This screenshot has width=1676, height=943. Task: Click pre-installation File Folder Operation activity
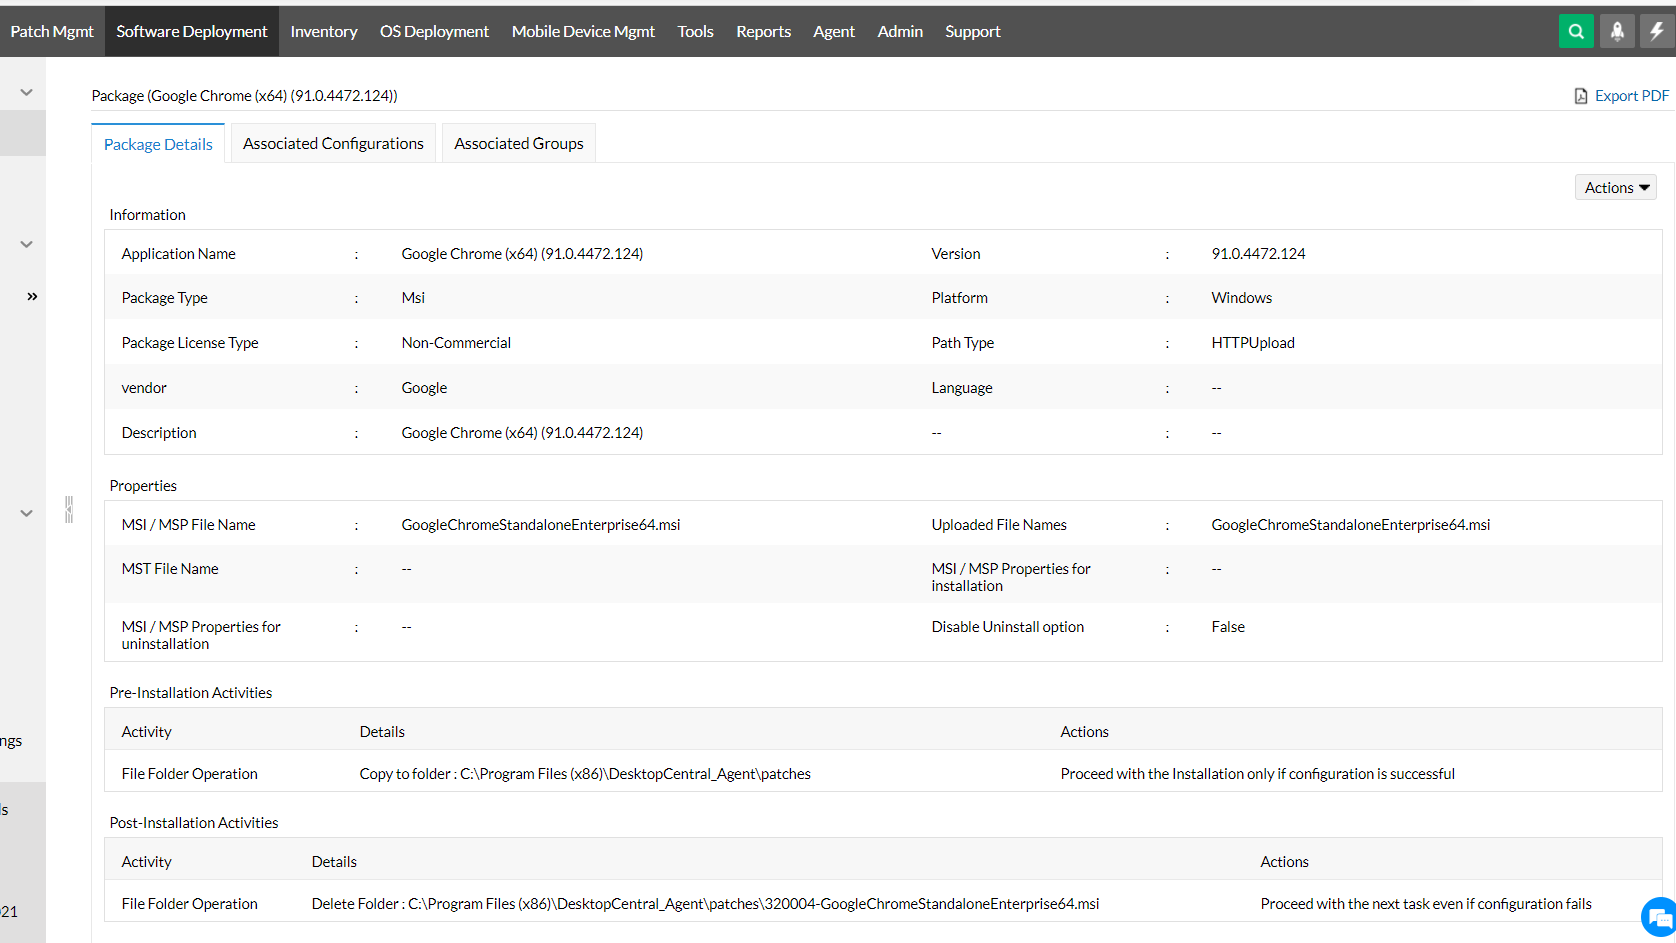tap(190, 774)
